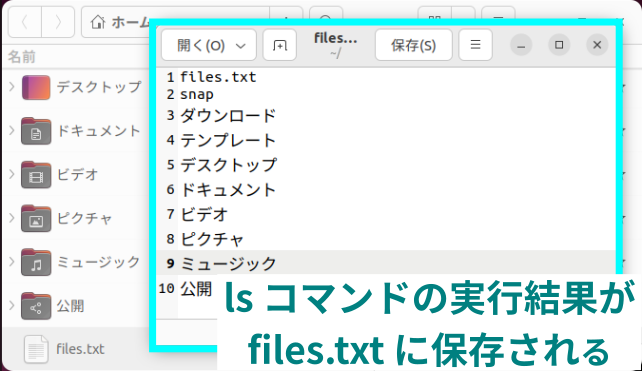Select the files.txt file icon in file manager
The image size is (642, 371).
tap(36, 349)
